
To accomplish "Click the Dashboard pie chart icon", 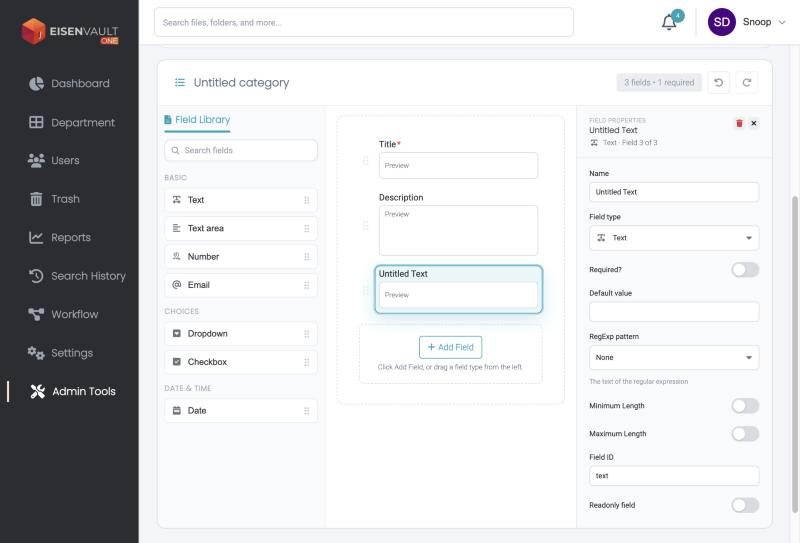I will [36, 84].
